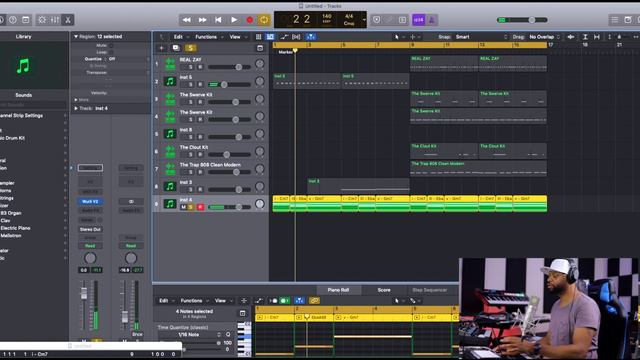The width and height of the screenshot is (640, 360).
Task: Click the Rewind transport button
Action: [187, 20]
